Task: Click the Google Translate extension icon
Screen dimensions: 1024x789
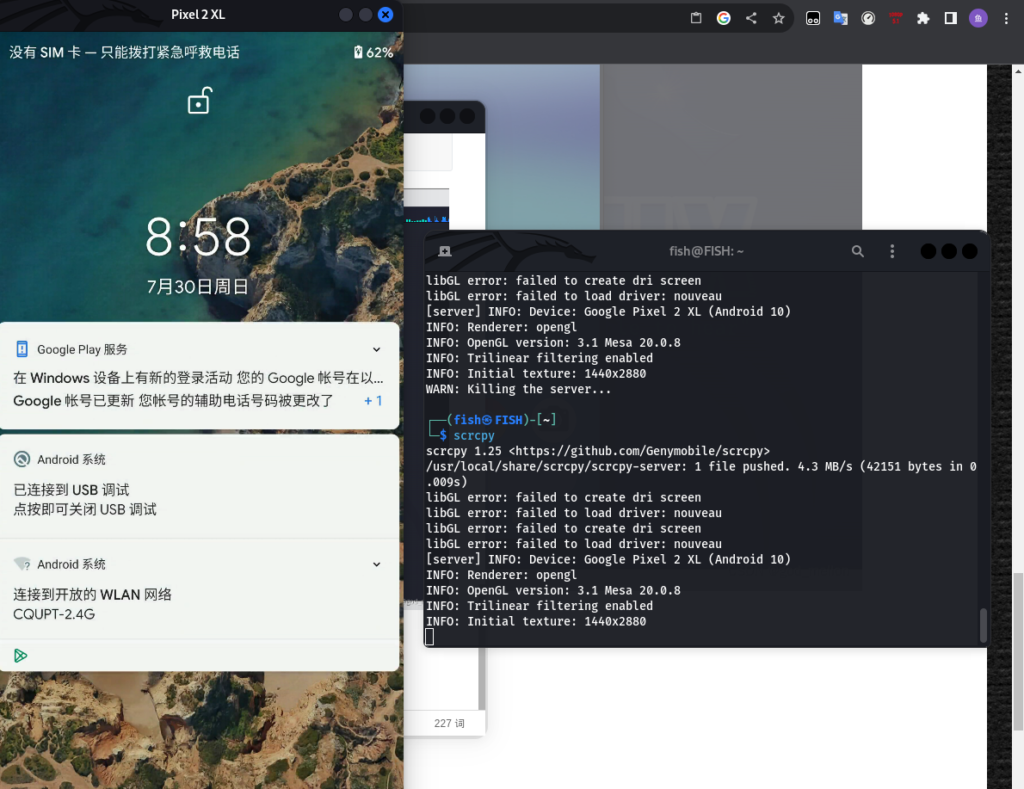Action: click(x=840, y=18)
